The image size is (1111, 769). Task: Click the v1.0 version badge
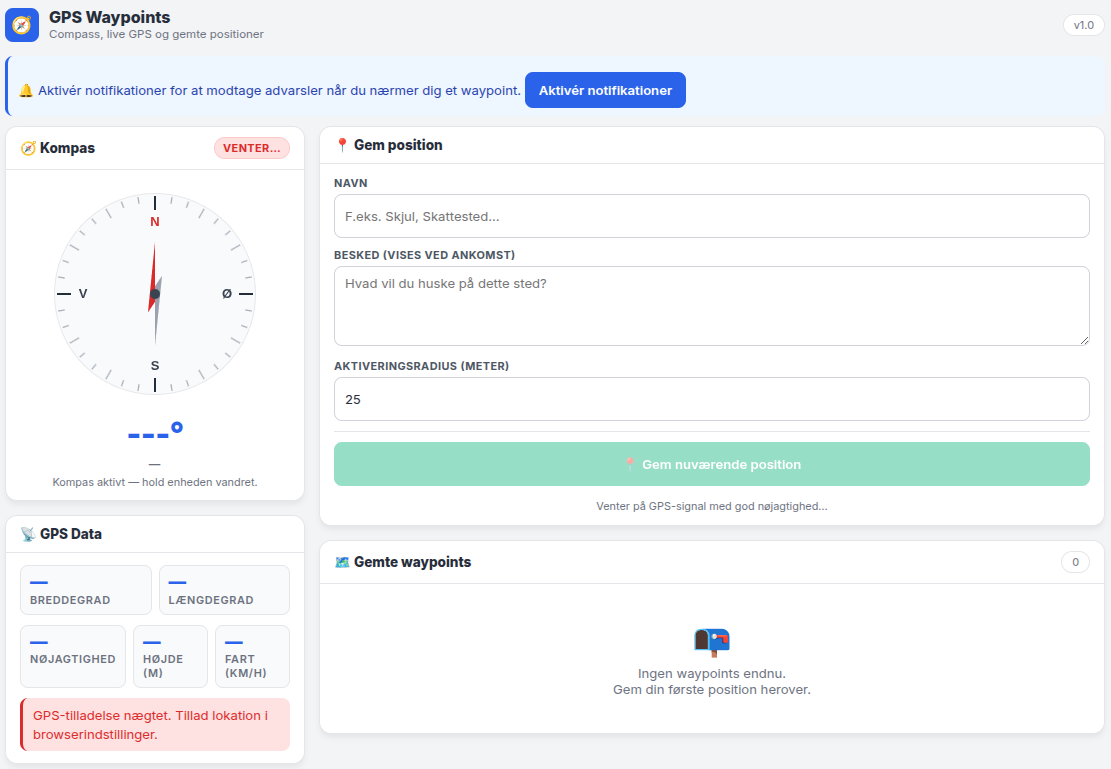click(1083, 25)
